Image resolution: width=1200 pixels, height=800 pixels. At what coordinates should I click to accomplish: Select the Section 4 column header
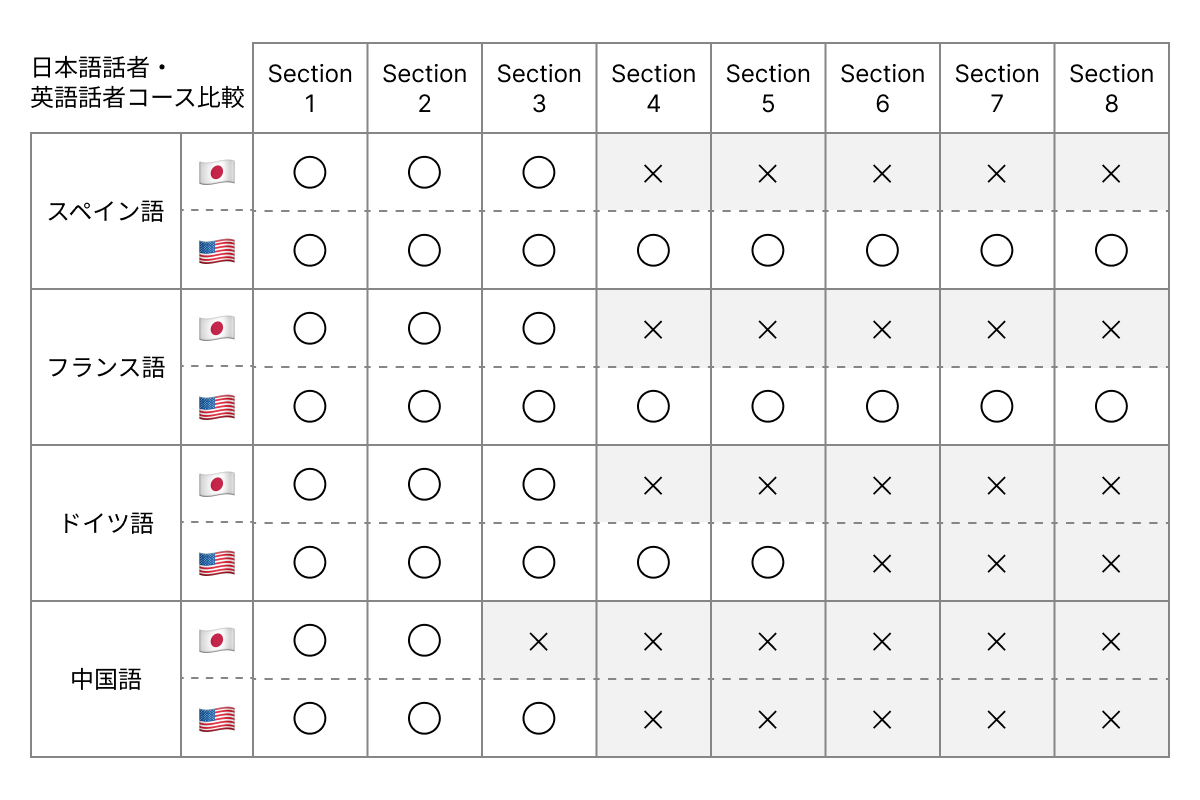click(x=653, y=88)
